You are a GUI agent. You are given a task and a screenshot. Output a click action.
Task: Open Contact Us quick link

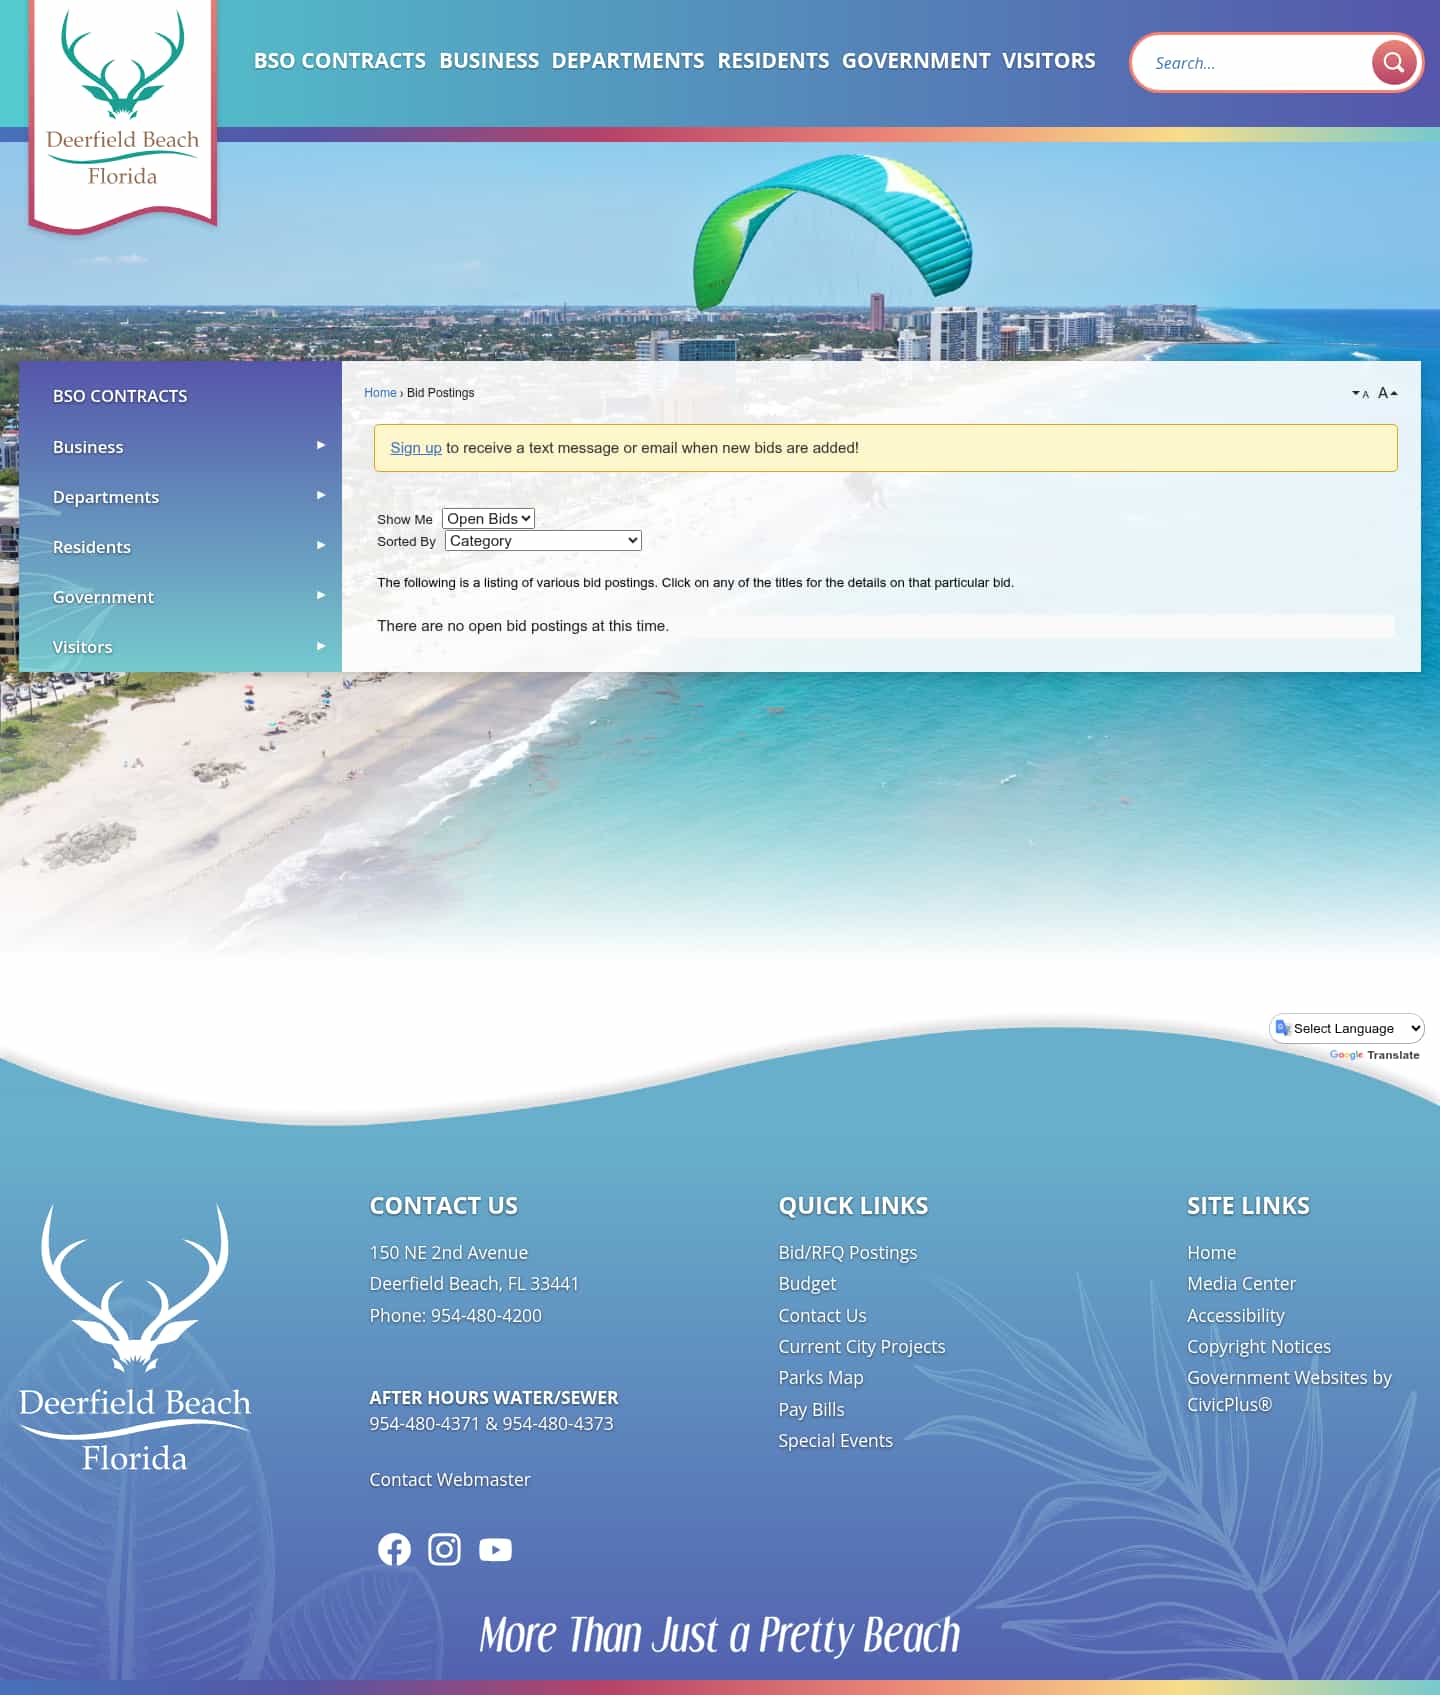click(822, 1316)
